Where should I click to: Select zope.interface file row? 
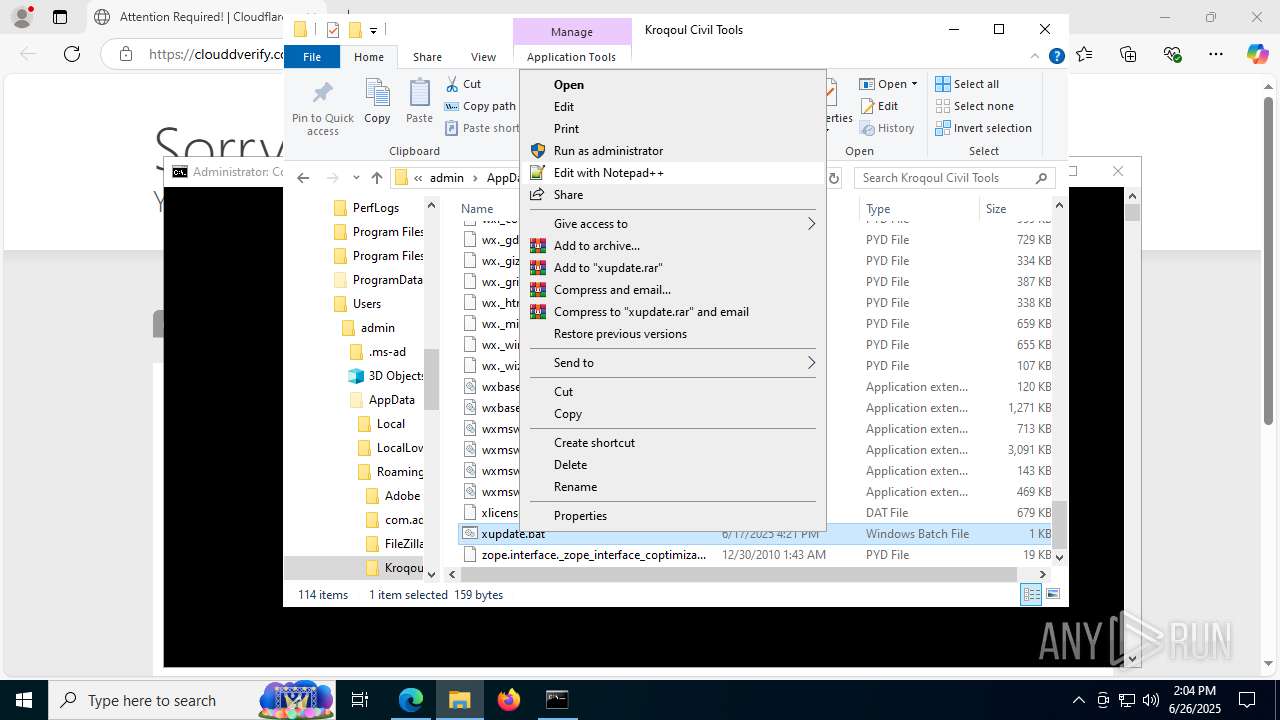tap(755, 555)
